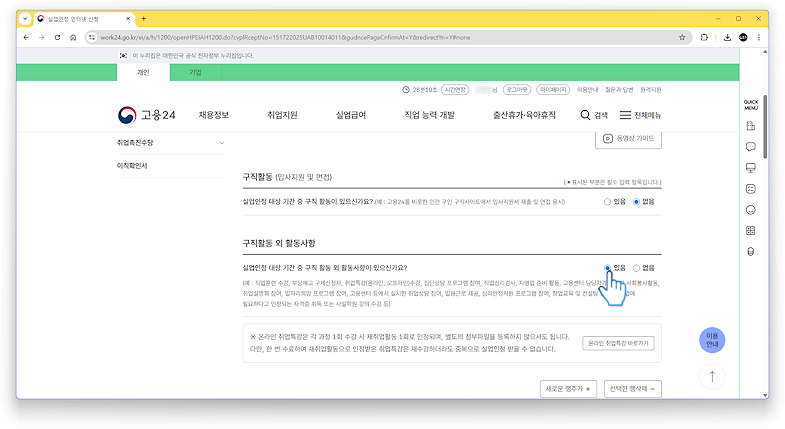This screenshot has height=429, width=785.
Task: Select 있음 for 구직활동 외 활동사항
Action: [607, 268]
